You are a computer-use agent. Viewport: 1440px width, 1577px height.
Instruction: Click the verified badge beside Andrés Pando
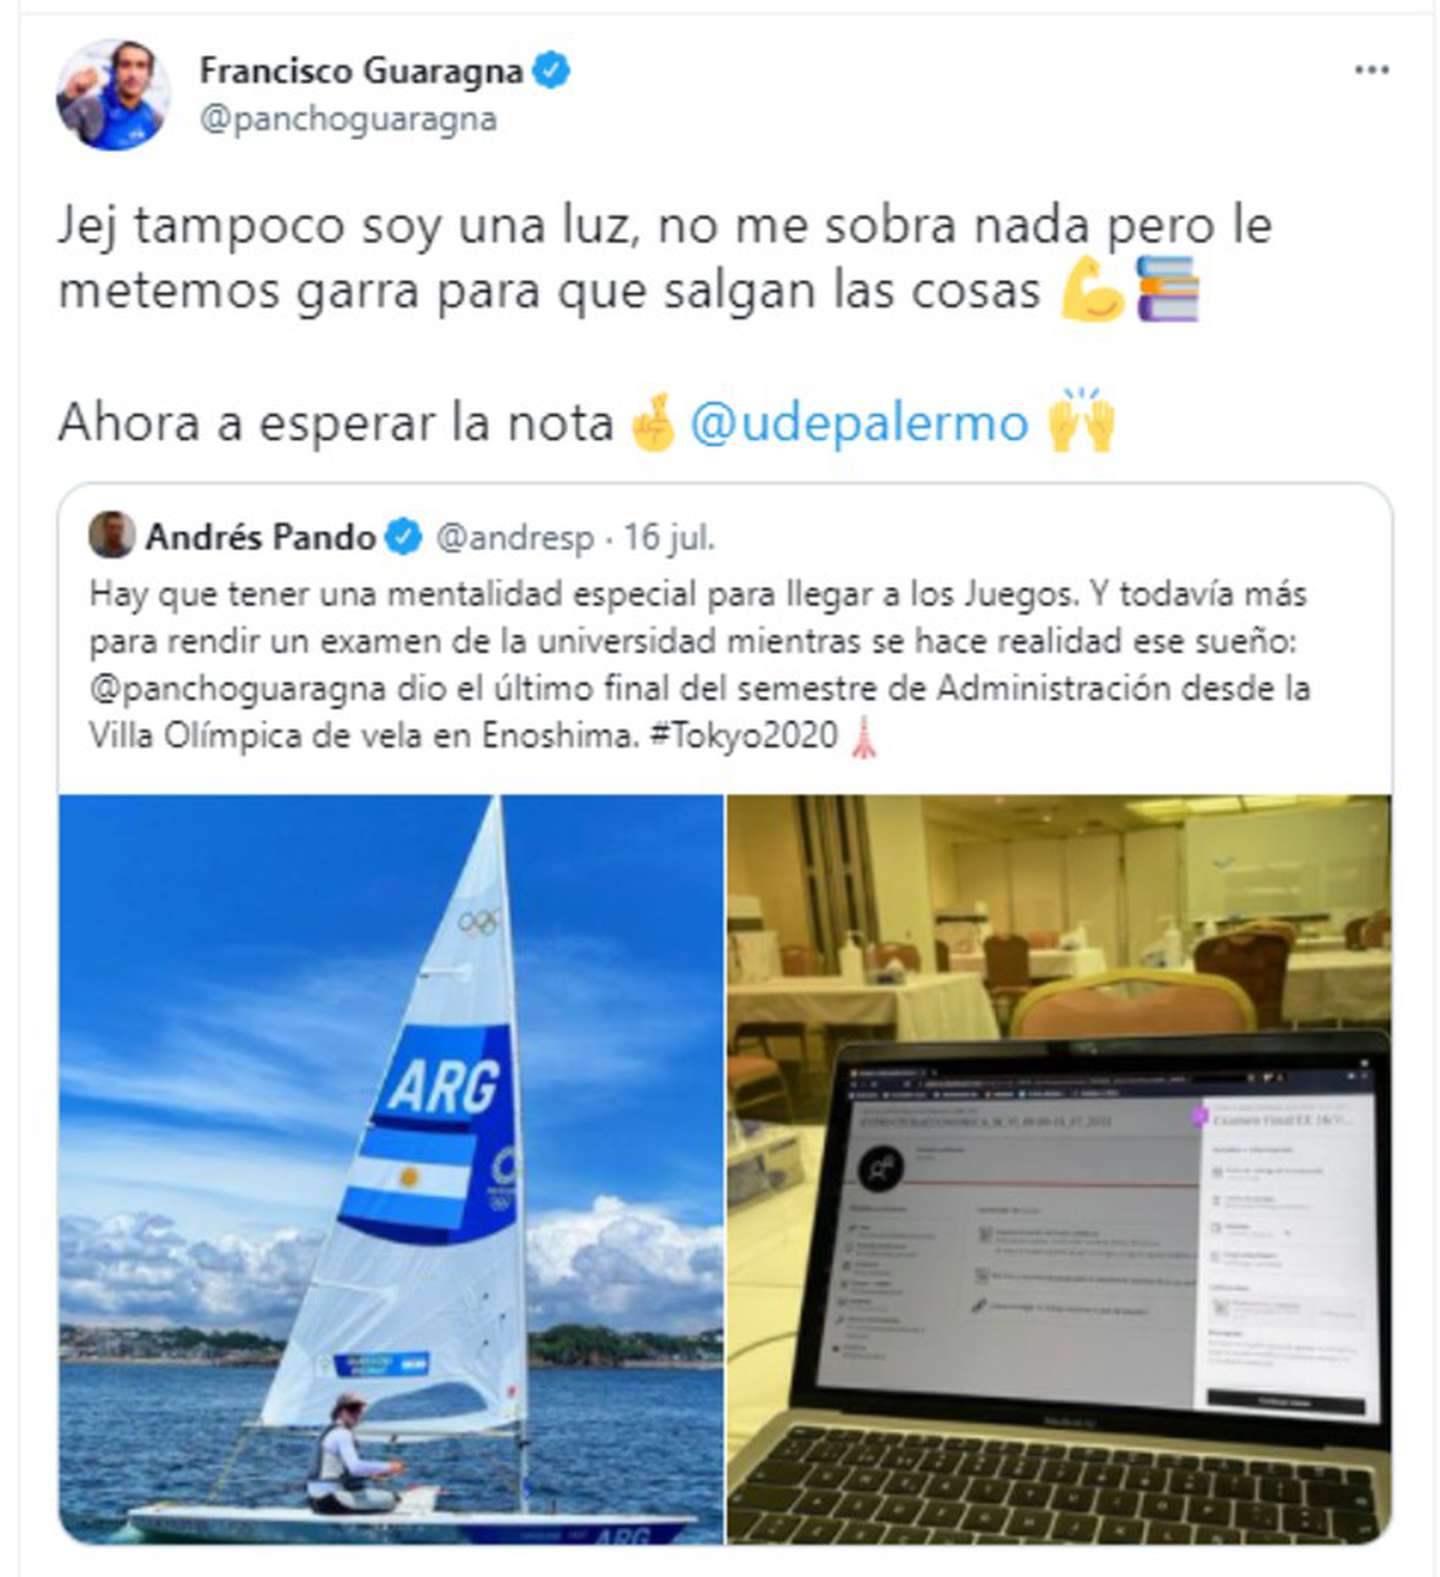pos(404,537)
